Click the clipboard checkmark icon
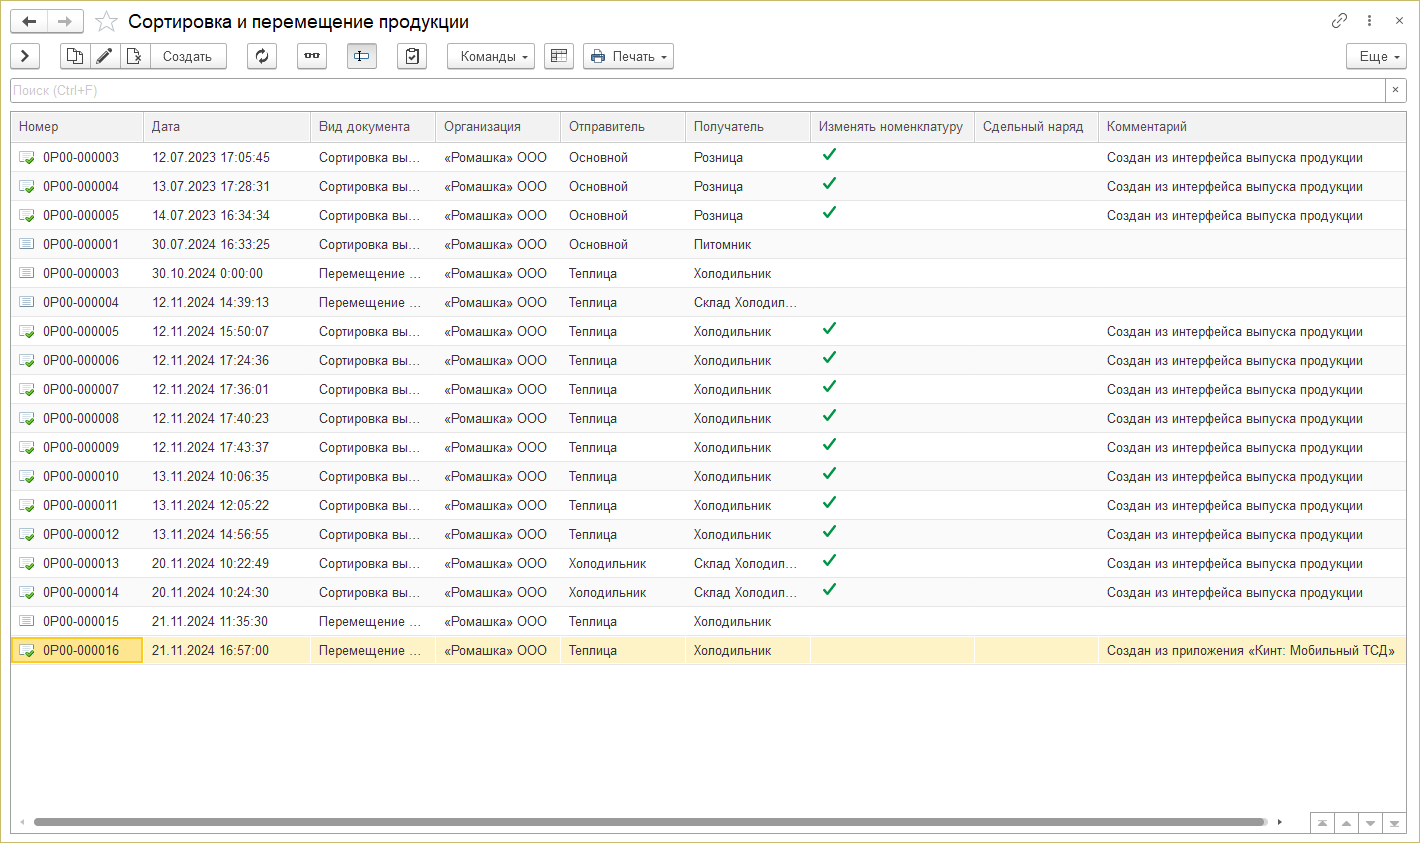Viewport: 1420px width, 843px height. 412,56
